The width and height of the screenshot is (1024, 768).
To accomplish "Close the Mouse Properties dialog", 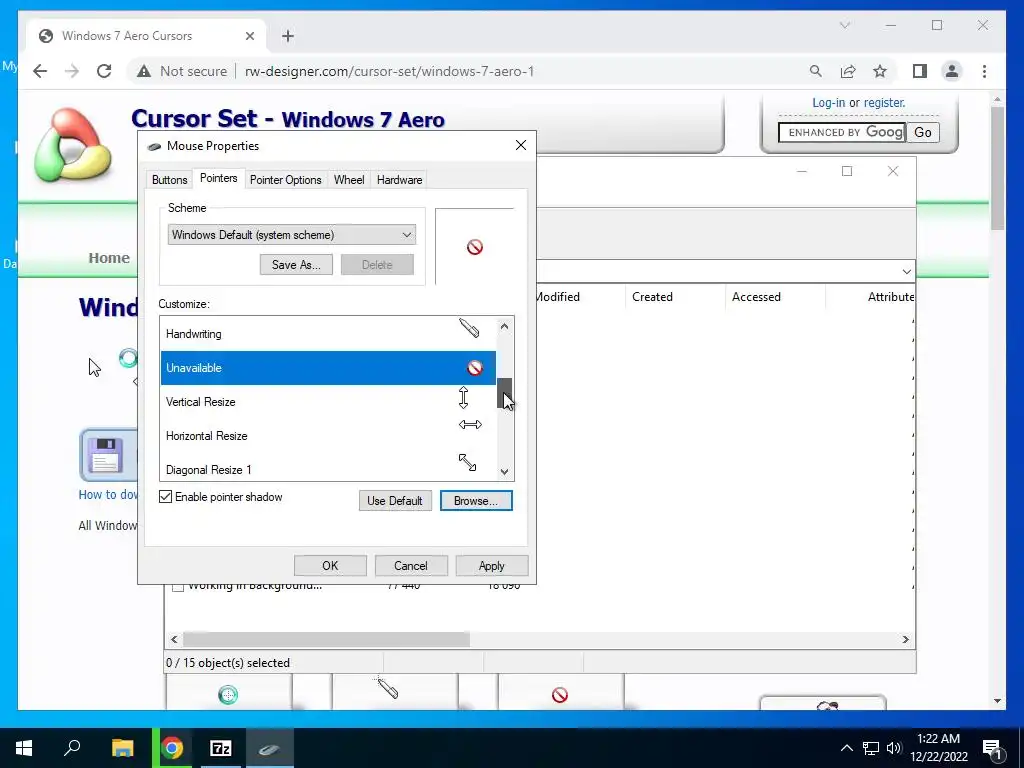I will 520,145.
